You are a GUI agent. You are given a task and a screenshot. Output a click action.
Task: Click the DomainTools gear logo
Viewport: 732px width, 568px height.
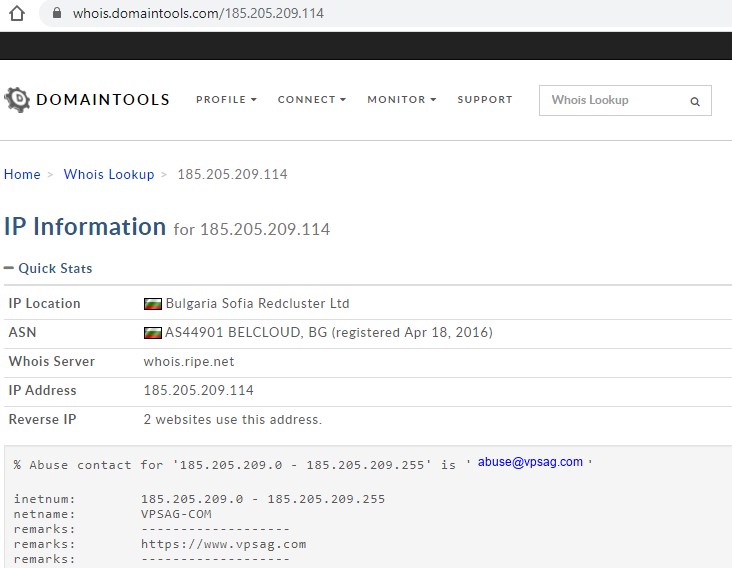point(17,99)
